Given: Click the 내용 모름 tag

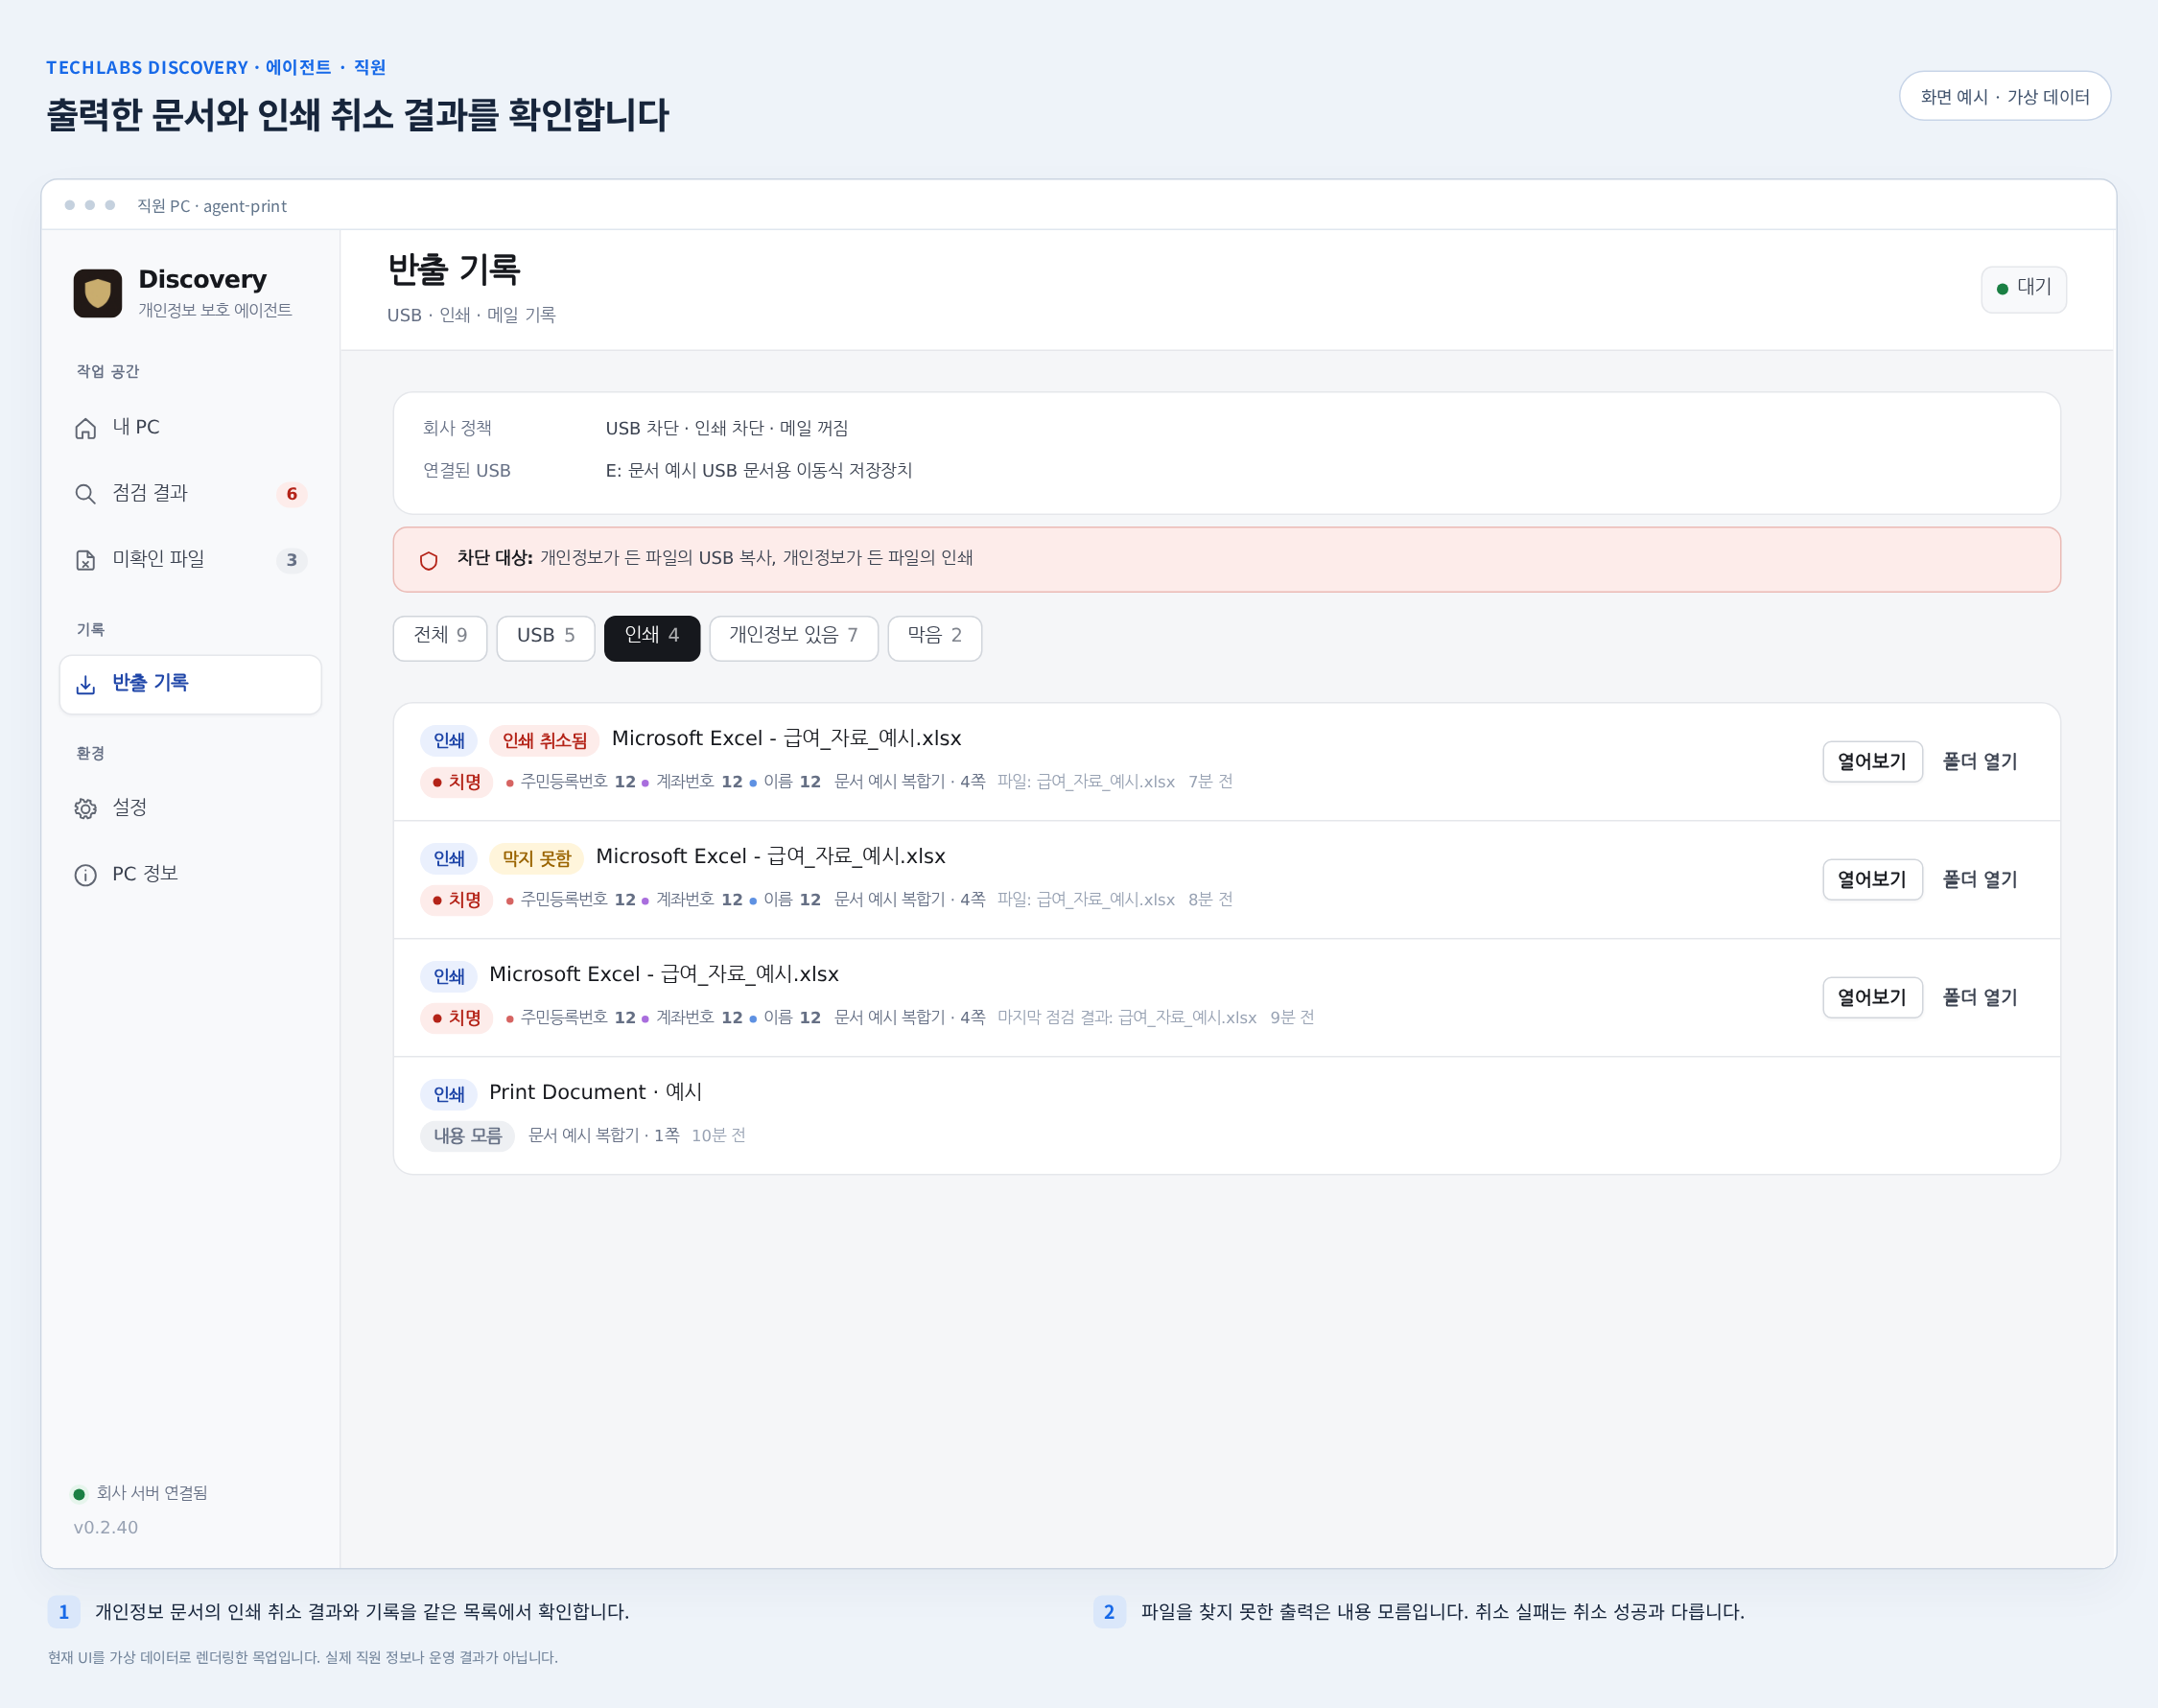Looking at the screenshot, I should 467,1137.
